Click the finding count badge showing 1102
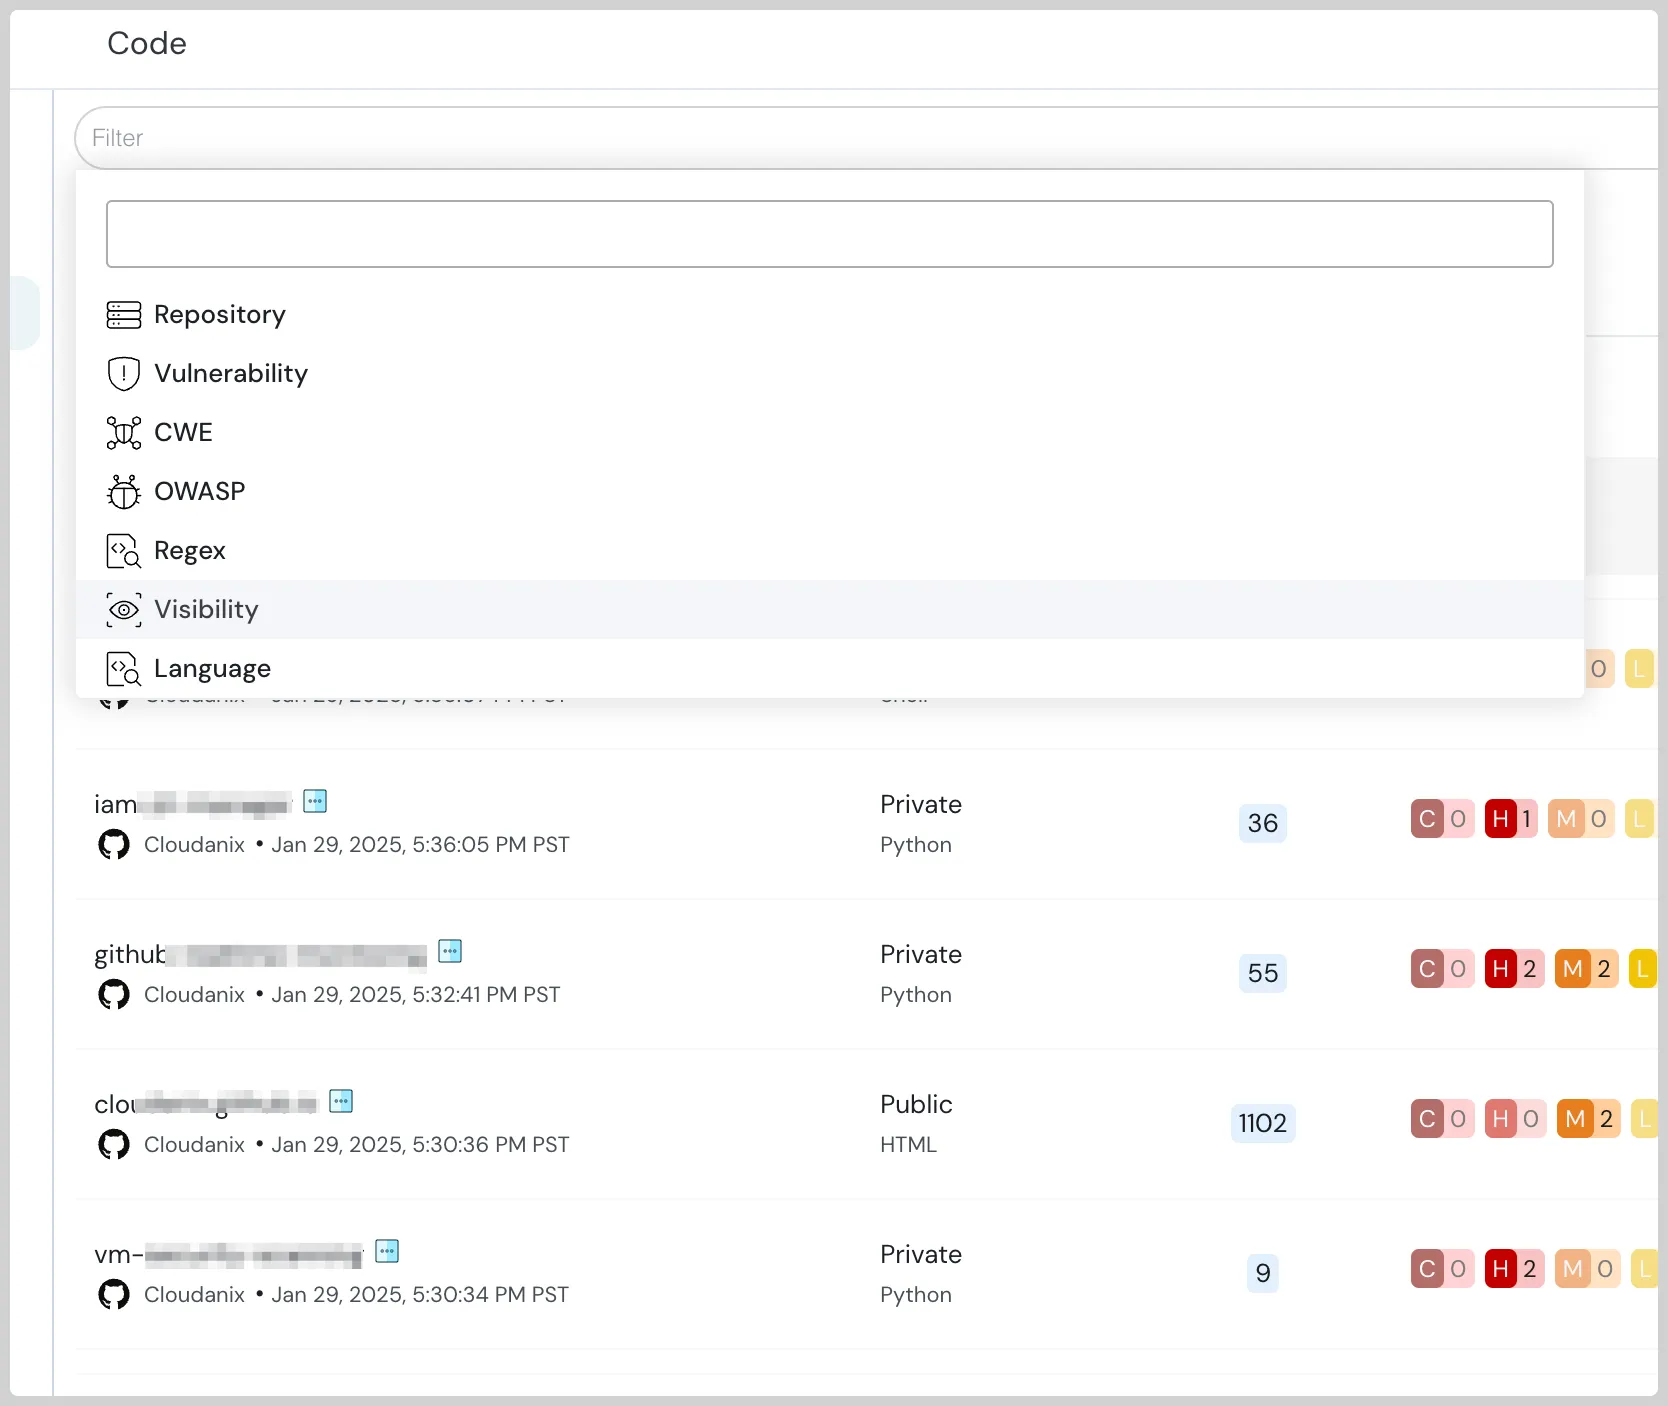The height and width of the screenshot is (1406, 1668). (1263, 1123)
